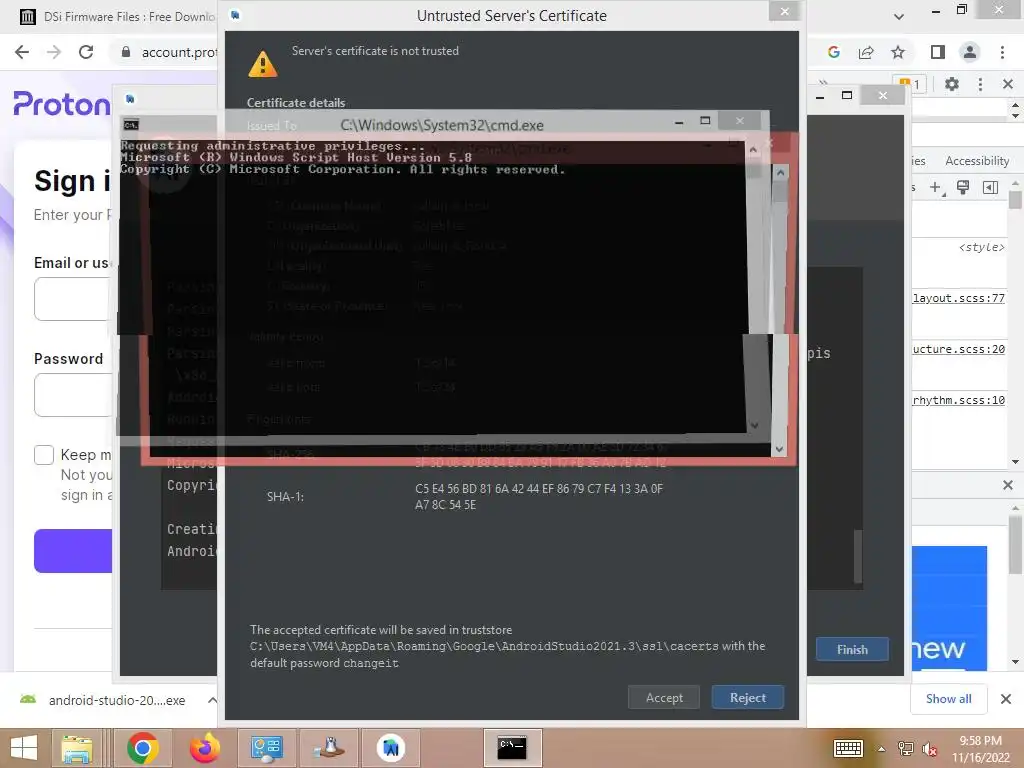Open DevTools more options menu
This screenshot has width=1024, height=768.
point(980,84)
